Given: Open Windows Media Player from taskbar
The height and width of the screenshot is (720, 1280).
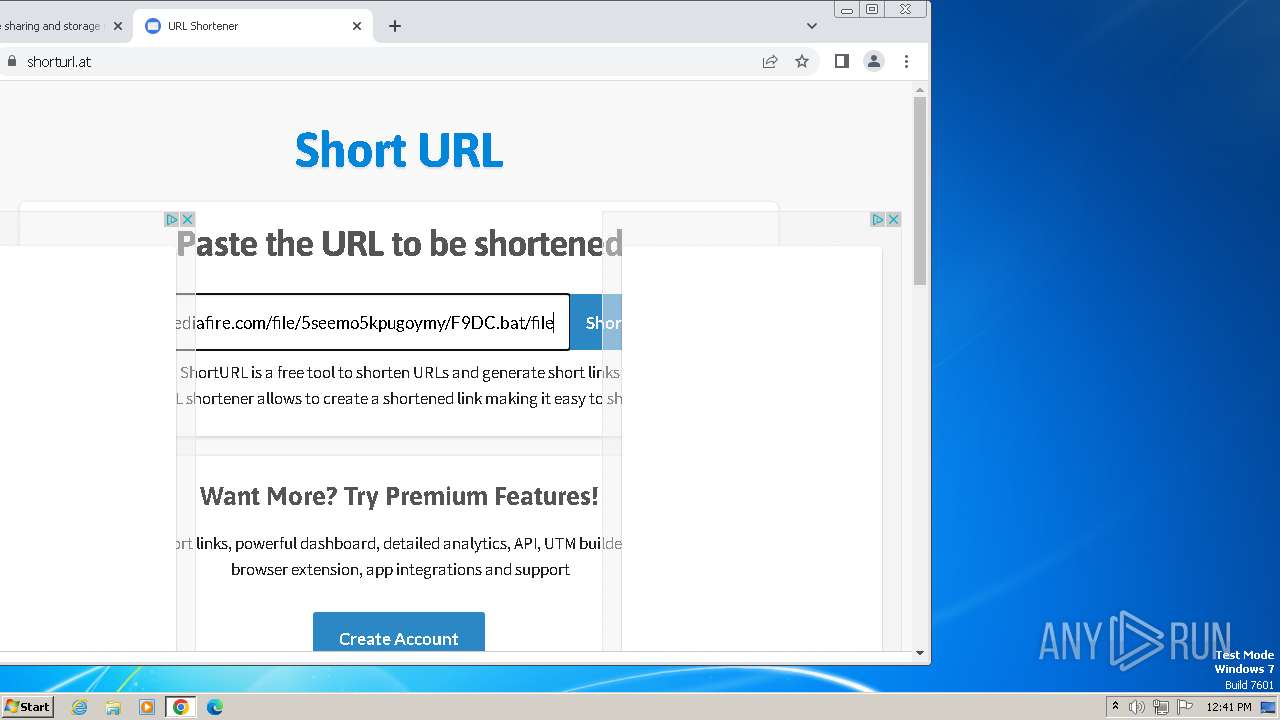Looking at the screenshot, I should pos(147,707).
